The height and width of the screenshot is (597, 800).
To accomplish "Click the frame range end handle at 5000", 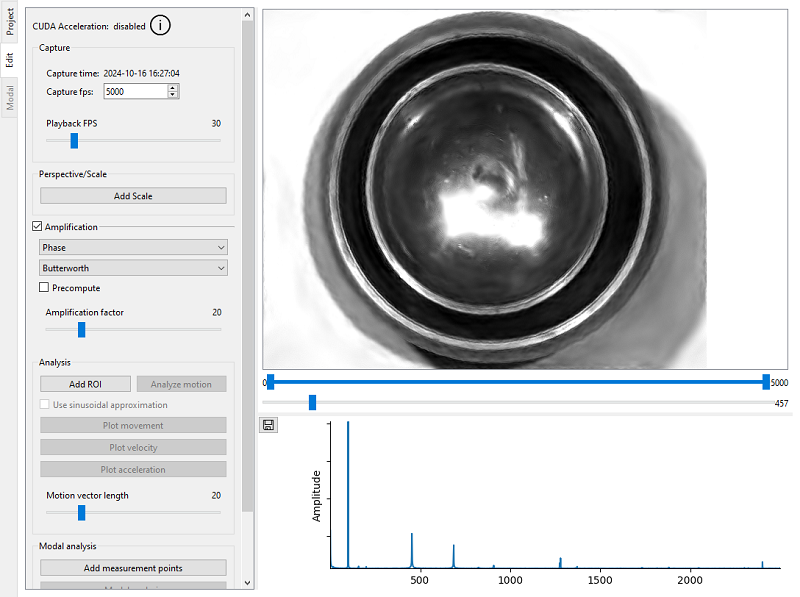I will [766, 382].
